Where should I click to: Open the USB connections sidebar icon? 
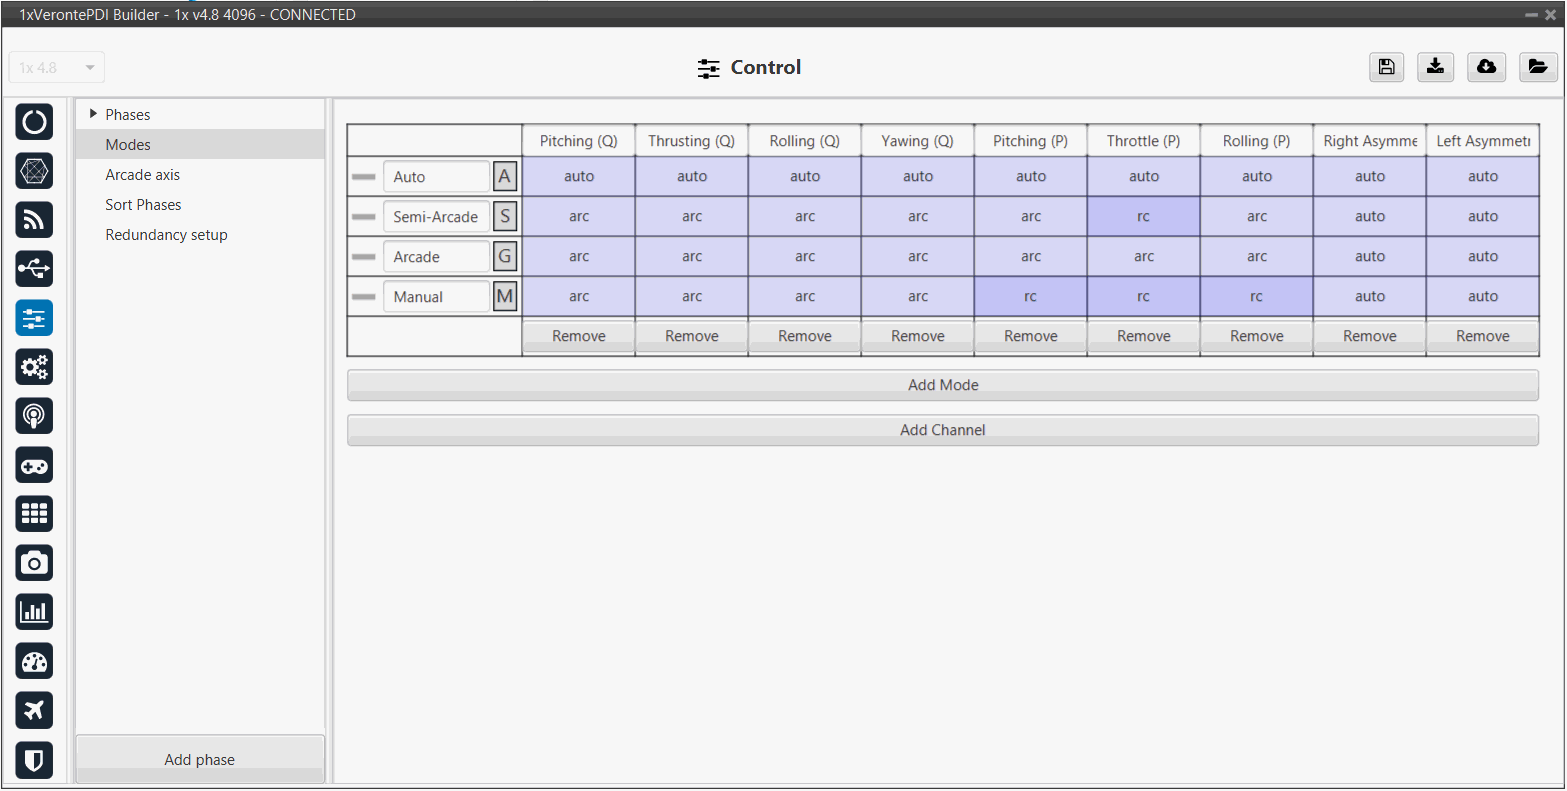click(34, 269)
